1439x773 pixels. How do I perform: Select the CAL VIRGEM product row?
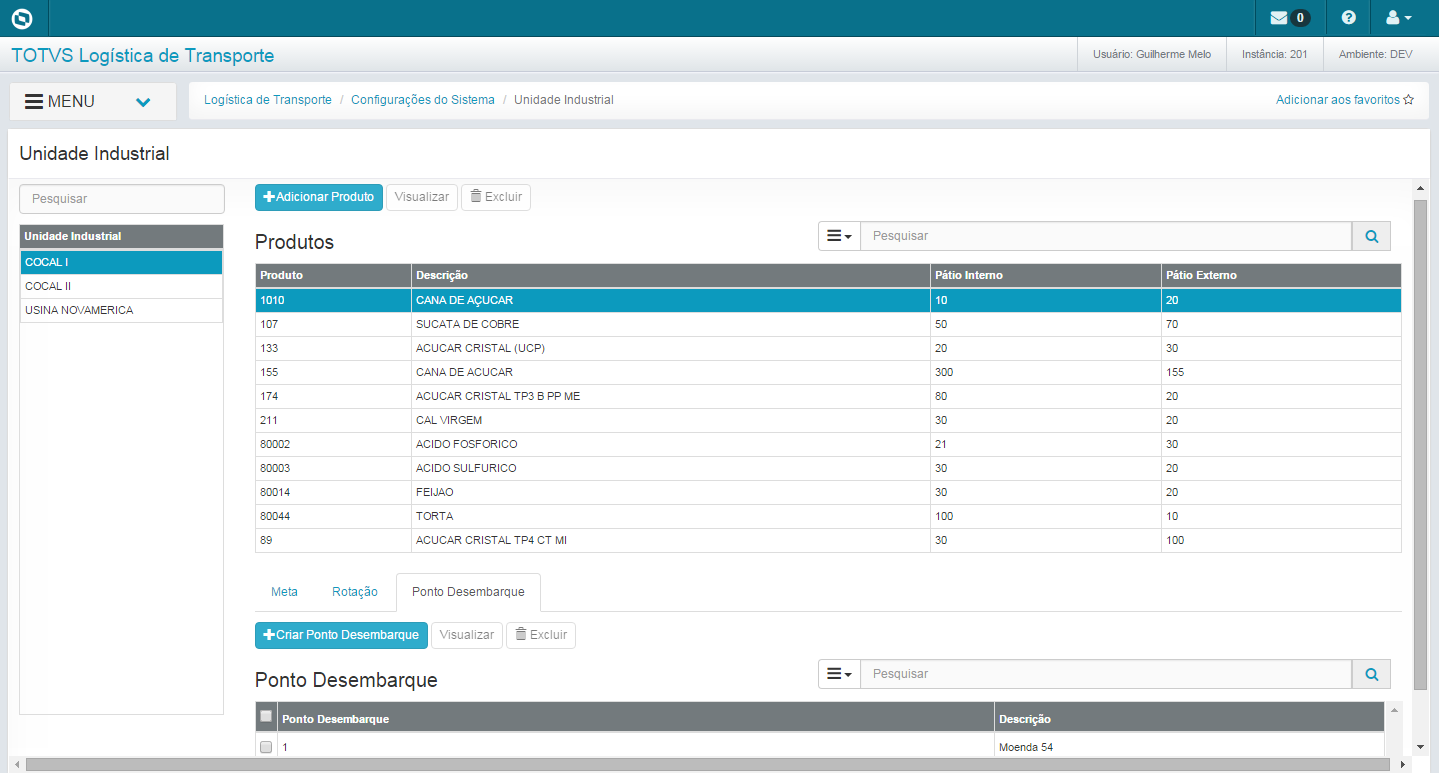(828, 420)
